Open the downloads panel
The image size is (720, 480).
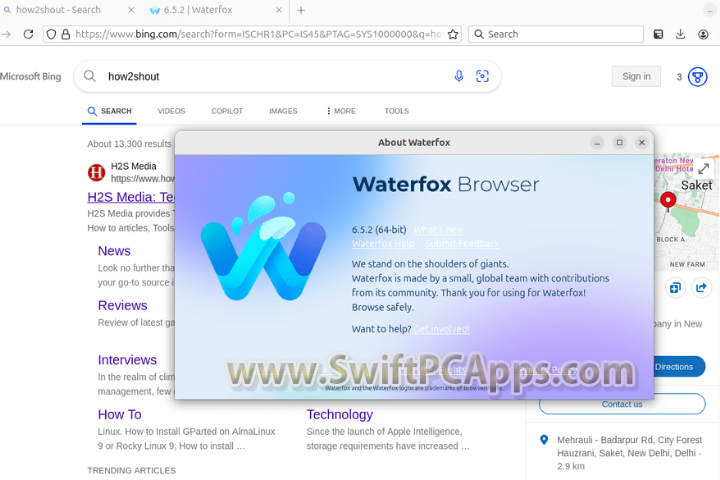(x=681, y=34)
